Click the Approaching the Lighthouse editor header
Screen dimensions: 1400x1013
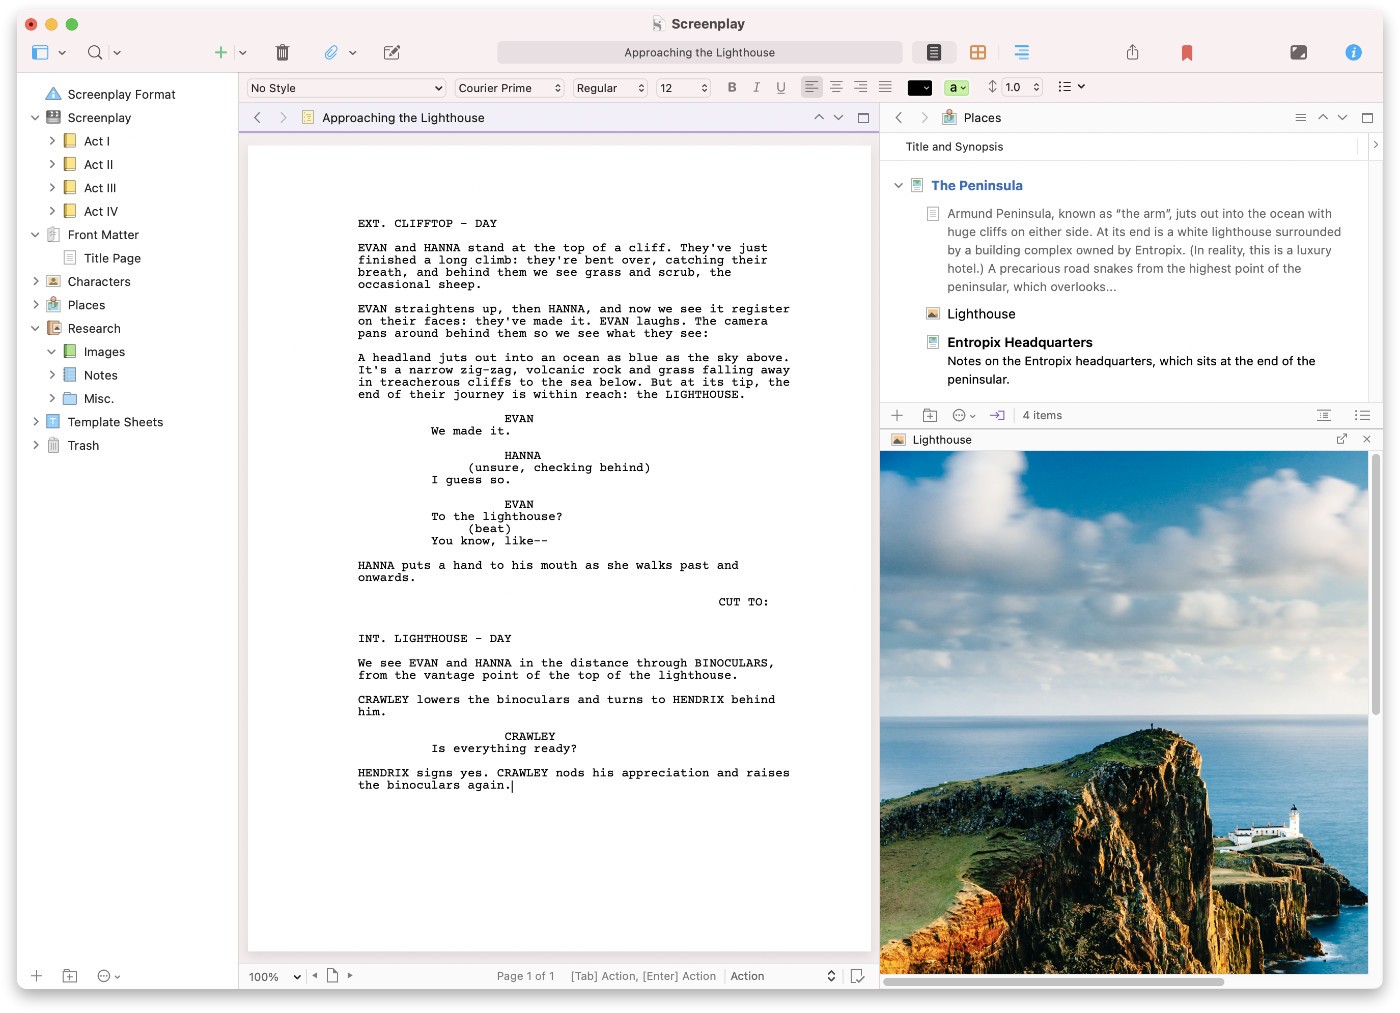402,117
